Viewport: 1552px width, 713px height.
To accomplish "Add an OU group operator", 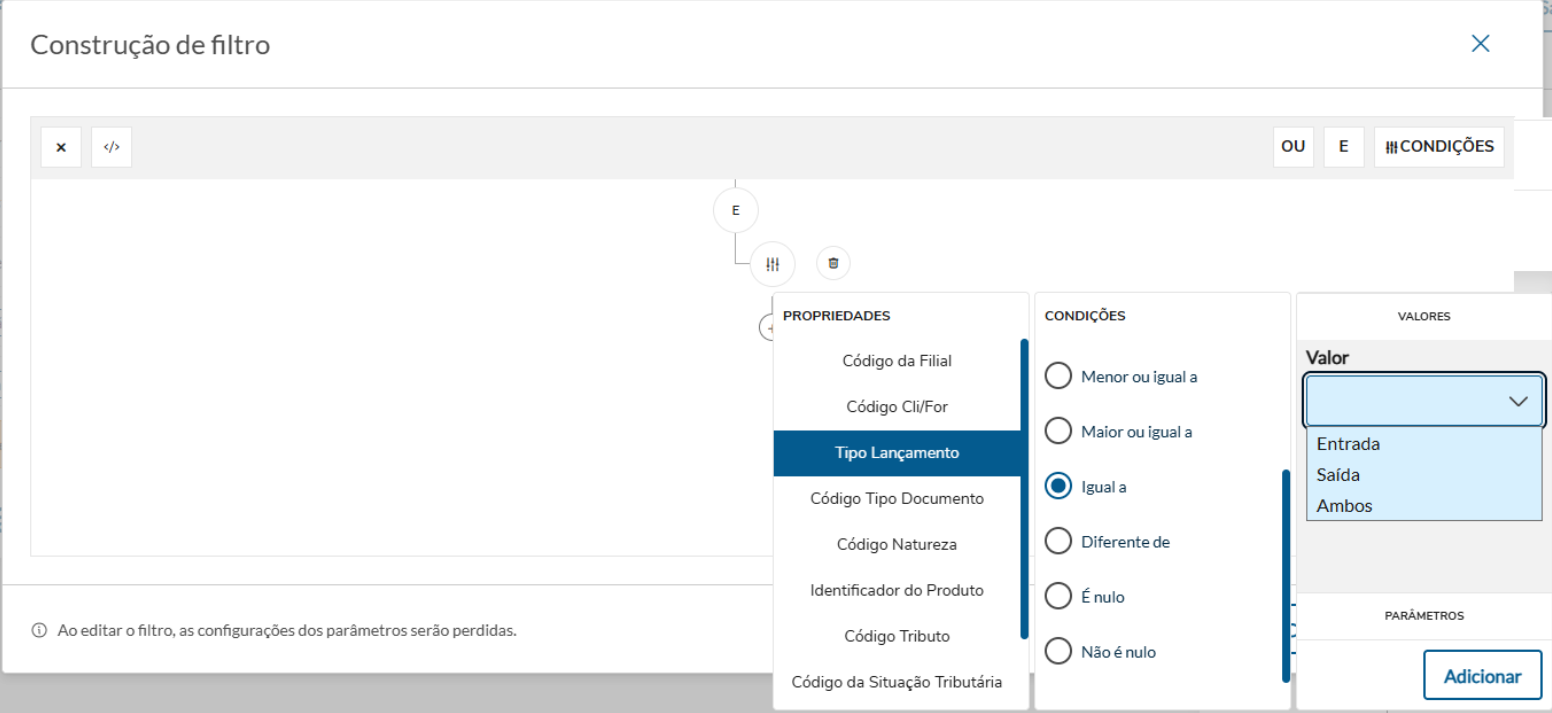I will coord(1293,147).
